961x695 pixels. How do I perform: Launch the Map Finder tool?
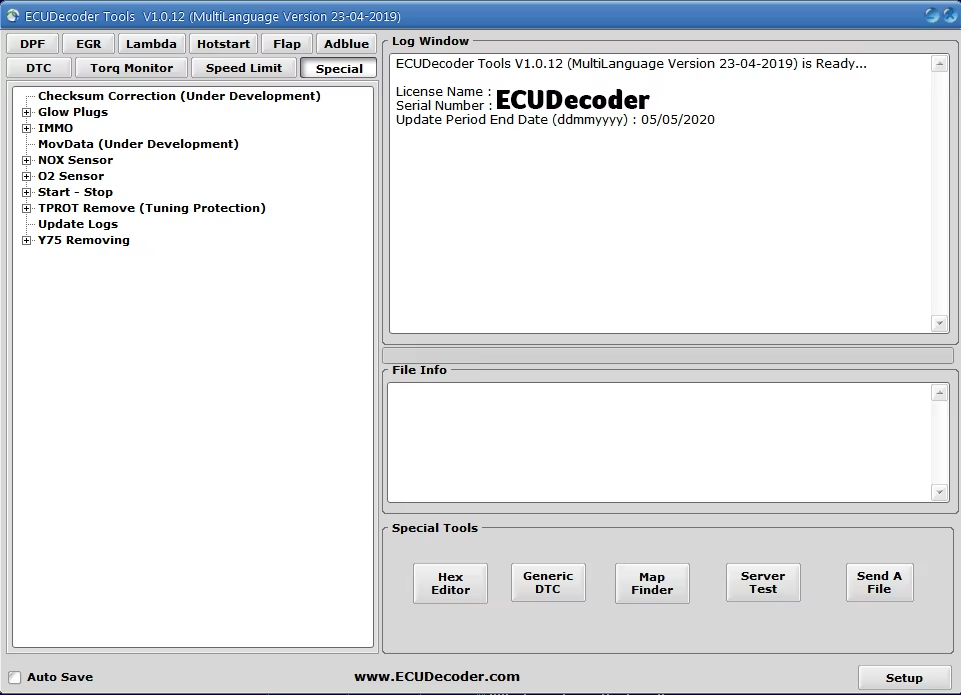tap(652, 583)
